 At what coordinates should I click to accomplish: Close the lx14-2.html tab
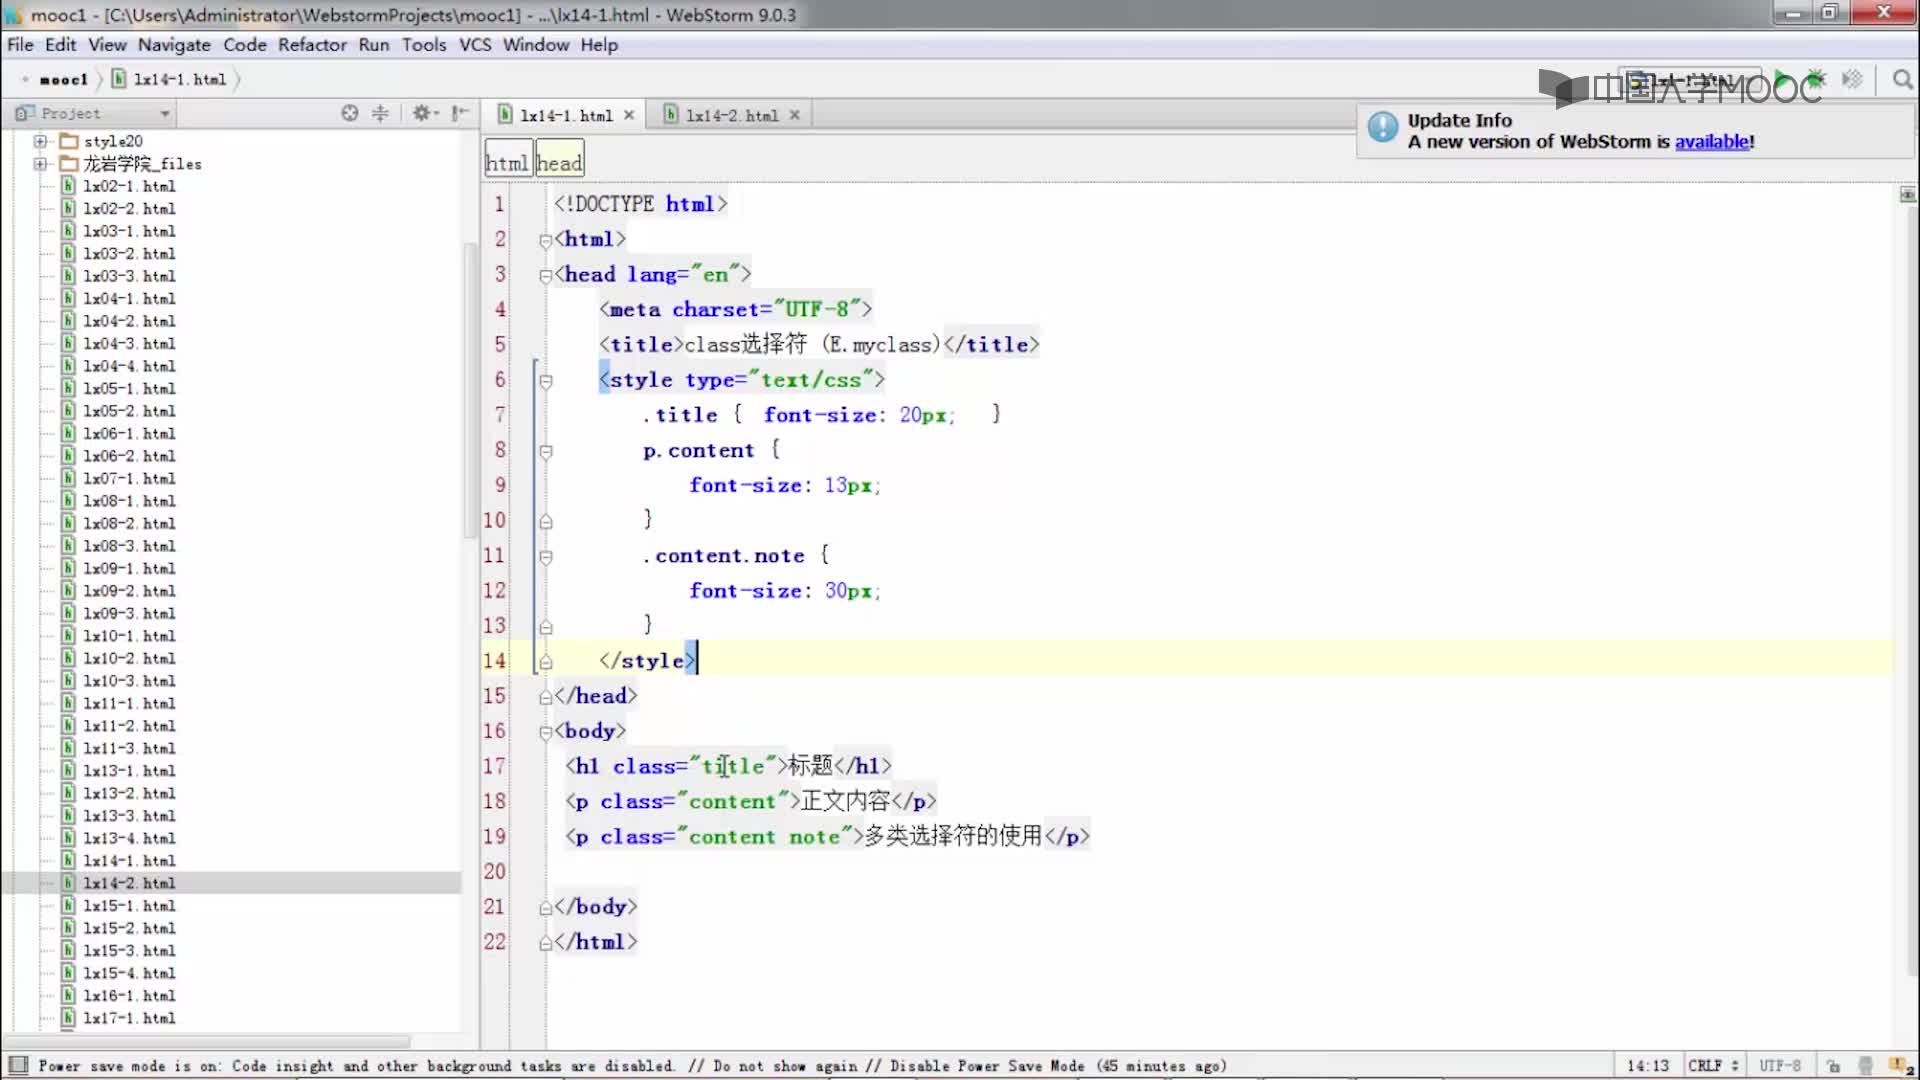795,115
